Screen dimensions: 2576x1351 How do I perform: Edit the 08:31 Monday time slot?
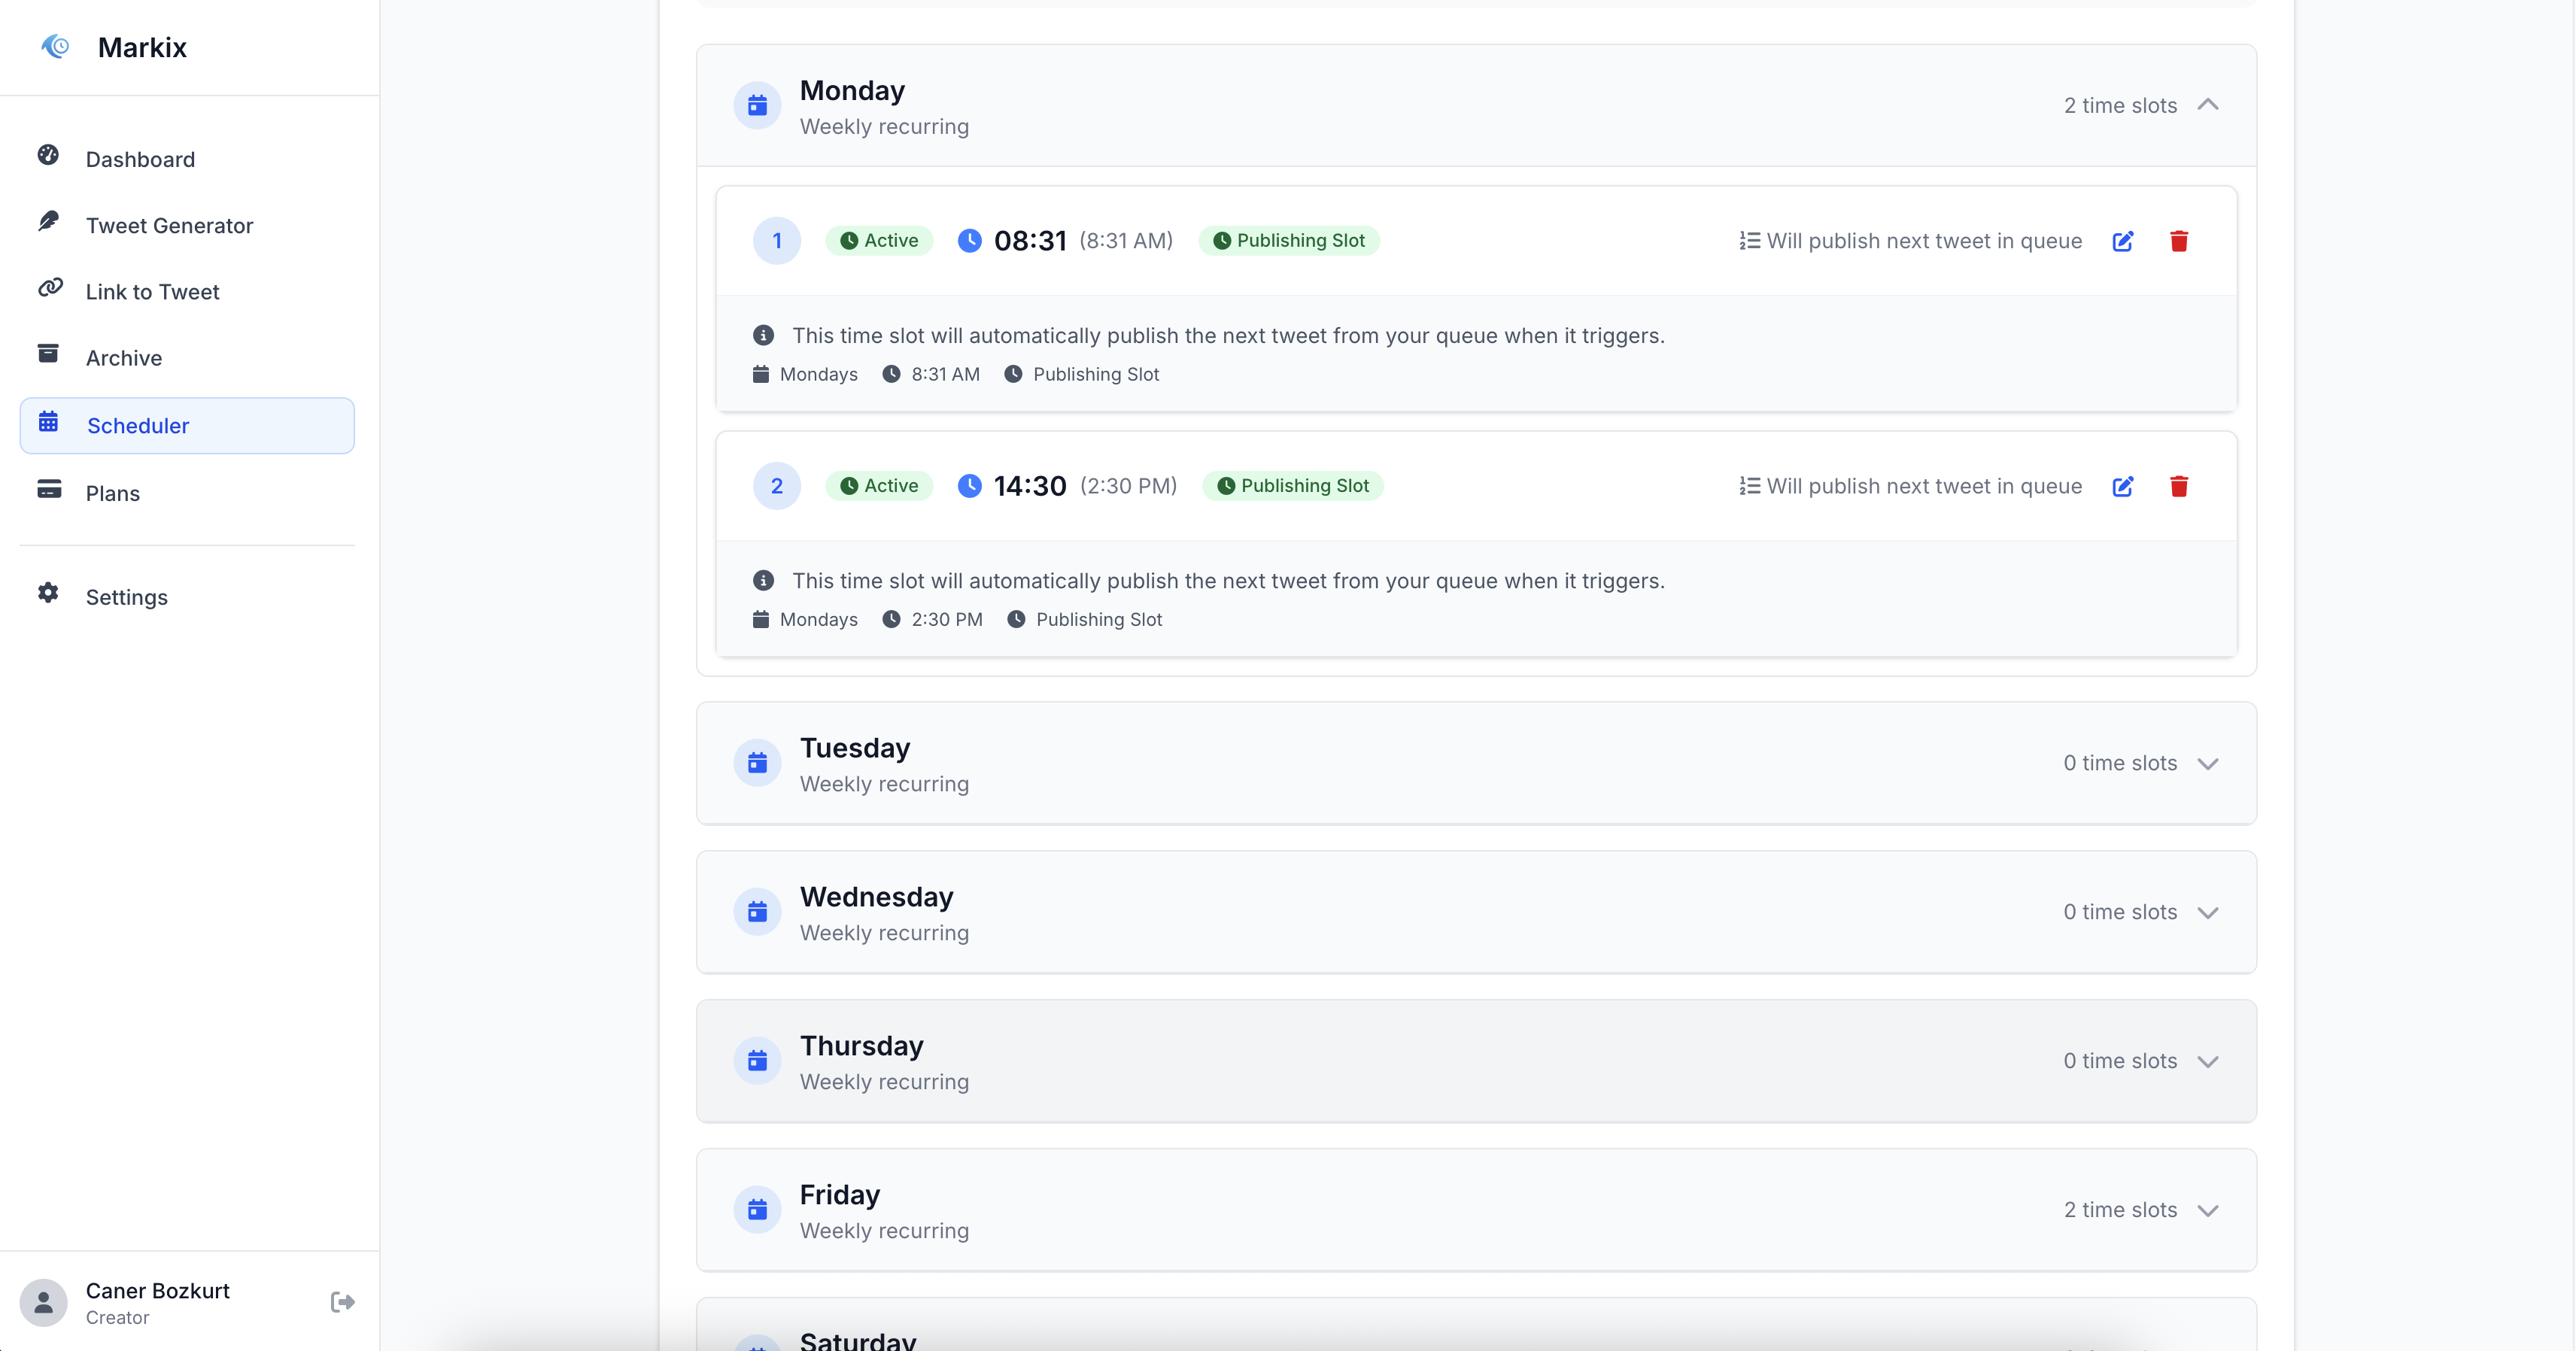click(2122, 241)
